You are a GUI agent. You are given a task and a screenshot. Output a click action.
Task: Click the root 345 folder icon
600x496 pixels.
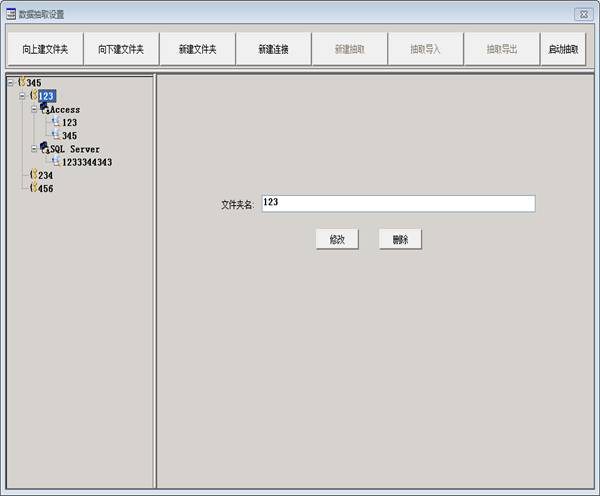pos(21,82)
